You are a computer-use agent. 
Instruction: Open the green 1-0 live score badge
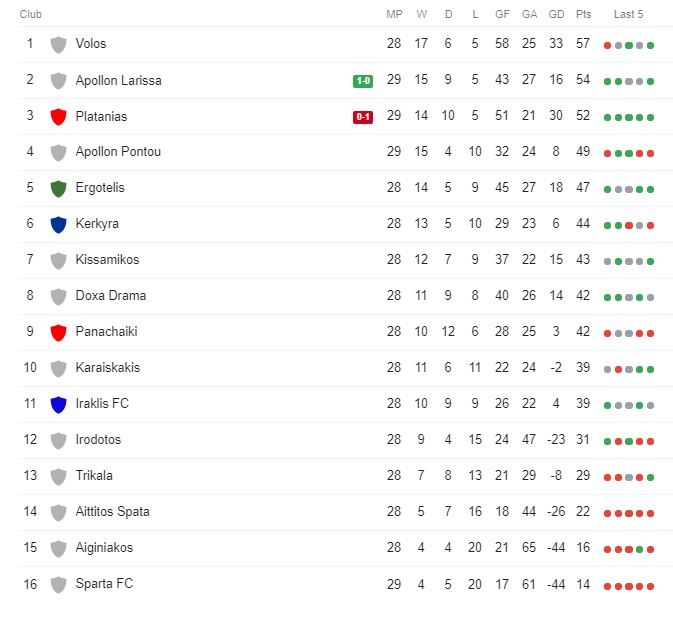[363, 81]
